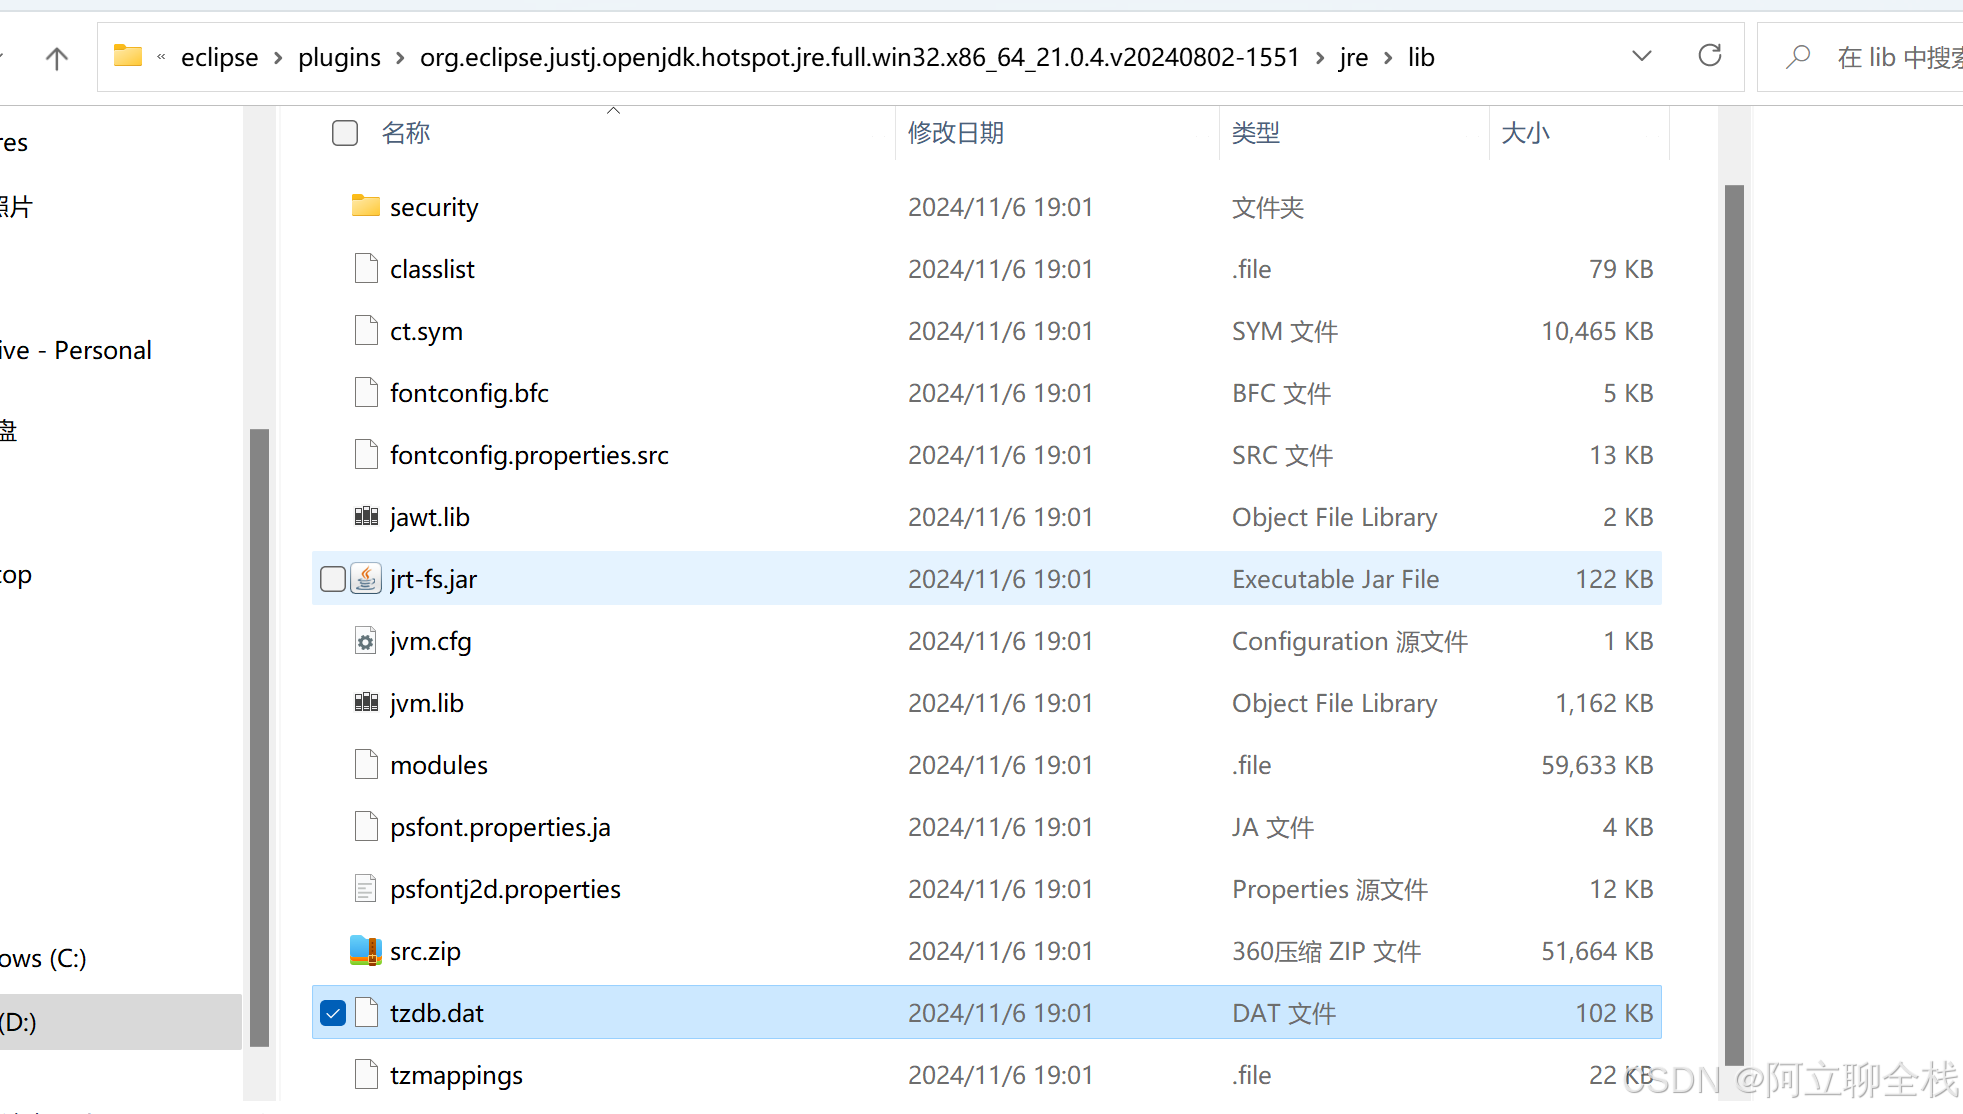The height and width of the screenshot is (1114, 1963).
Task: Click the search magnifier icon
Action: click(1799, 57)
